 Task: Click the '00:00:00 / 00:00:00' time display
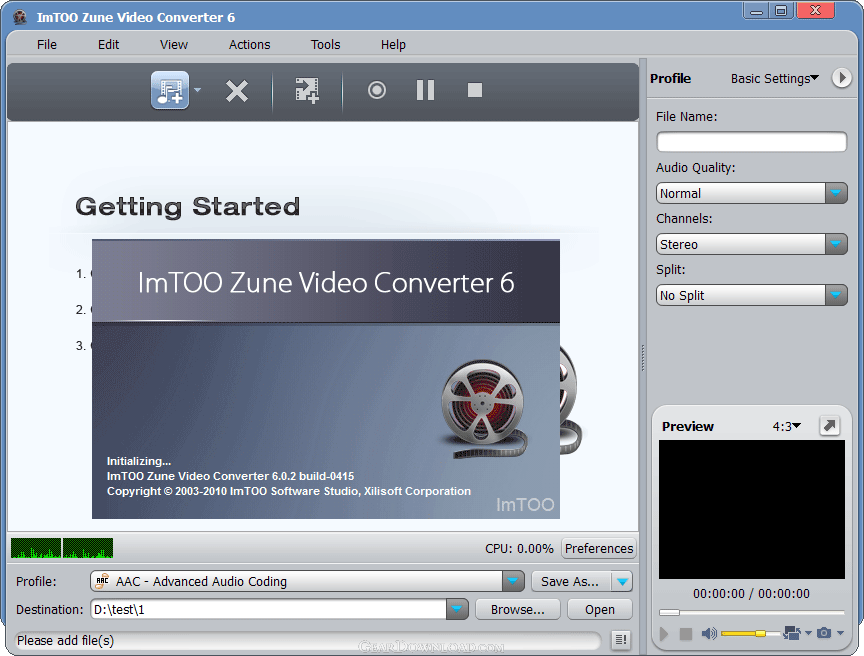[x=752, y=594]
